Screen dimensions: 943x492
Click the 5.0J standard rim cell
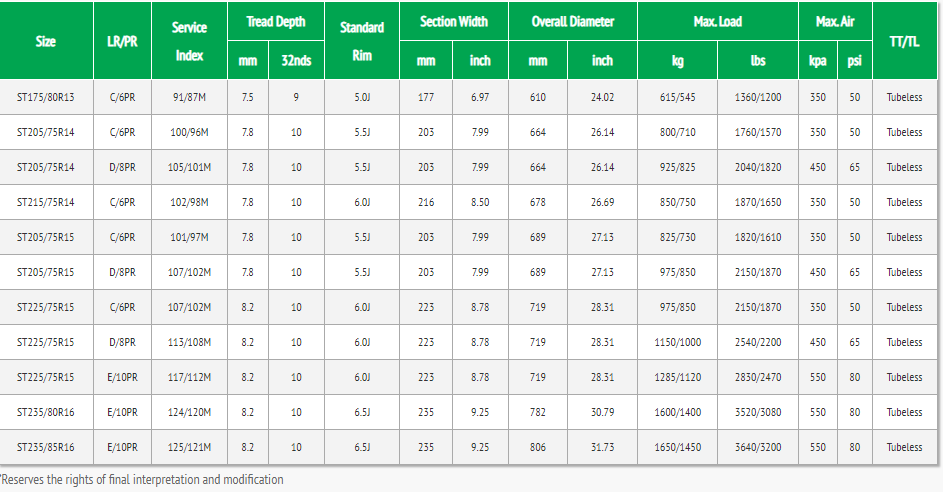click(x=362, y=98)
